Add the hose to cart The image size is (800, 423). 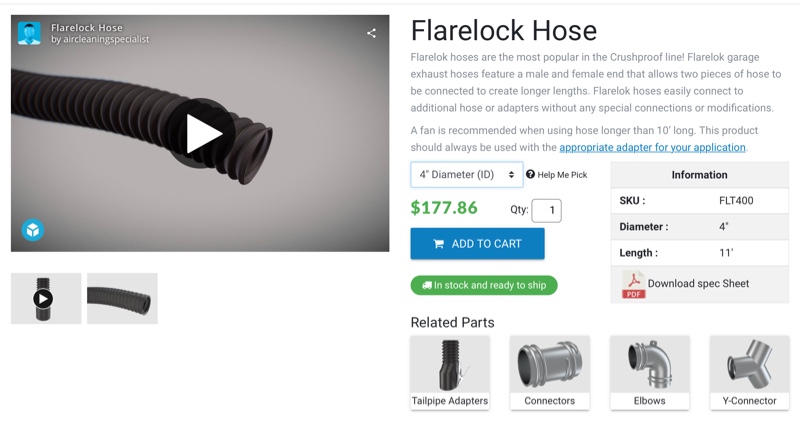tap(477, 244)
